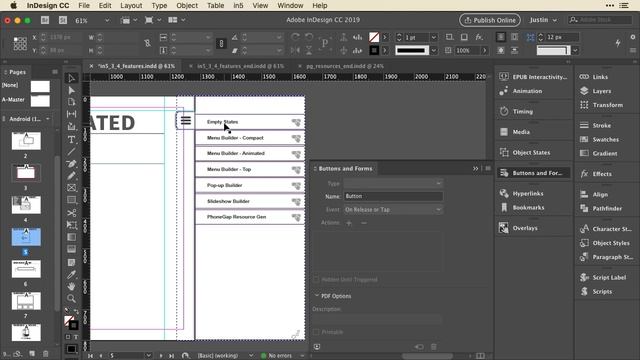Remove action with the minus button
Image resolution: width=640 pixels, height=360 pixels.
tap(364, 223)
